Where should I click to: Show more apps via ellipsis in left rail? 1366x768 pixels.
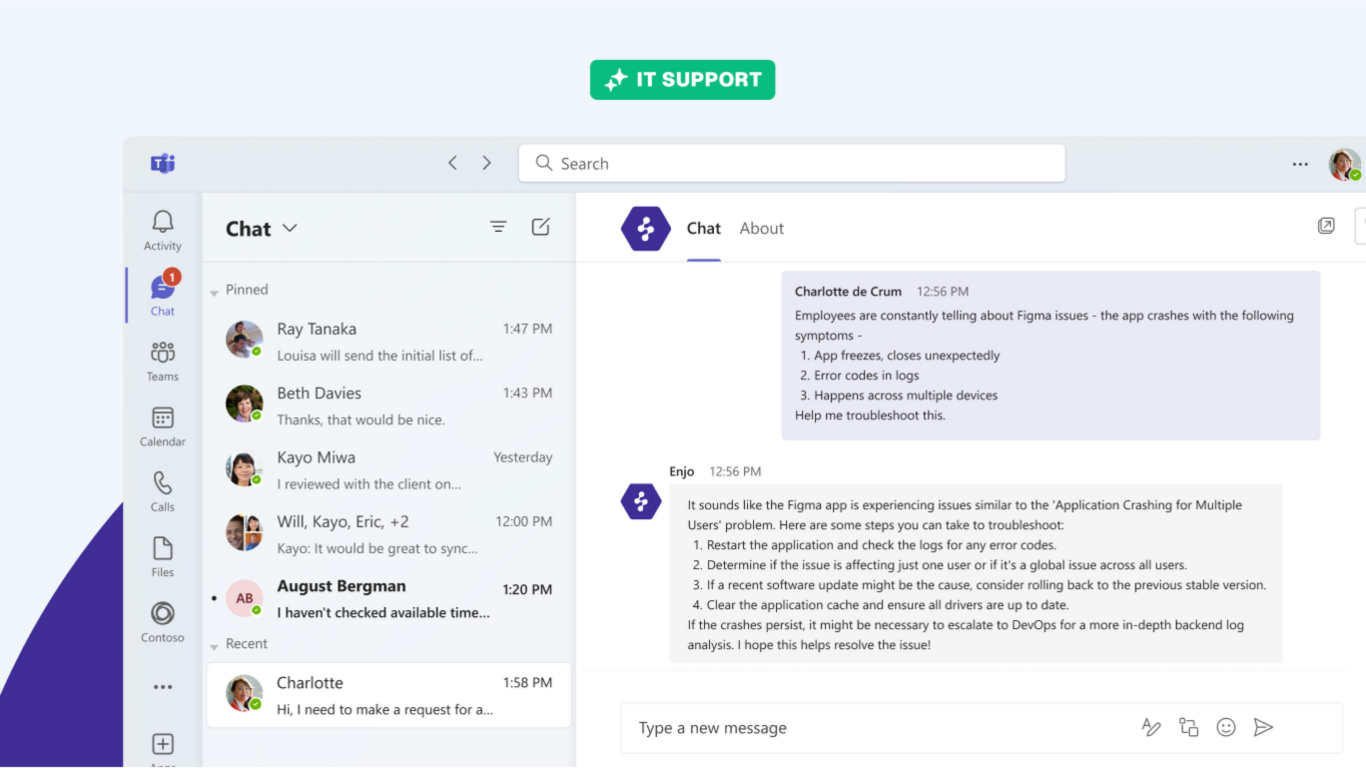(162, 687)
